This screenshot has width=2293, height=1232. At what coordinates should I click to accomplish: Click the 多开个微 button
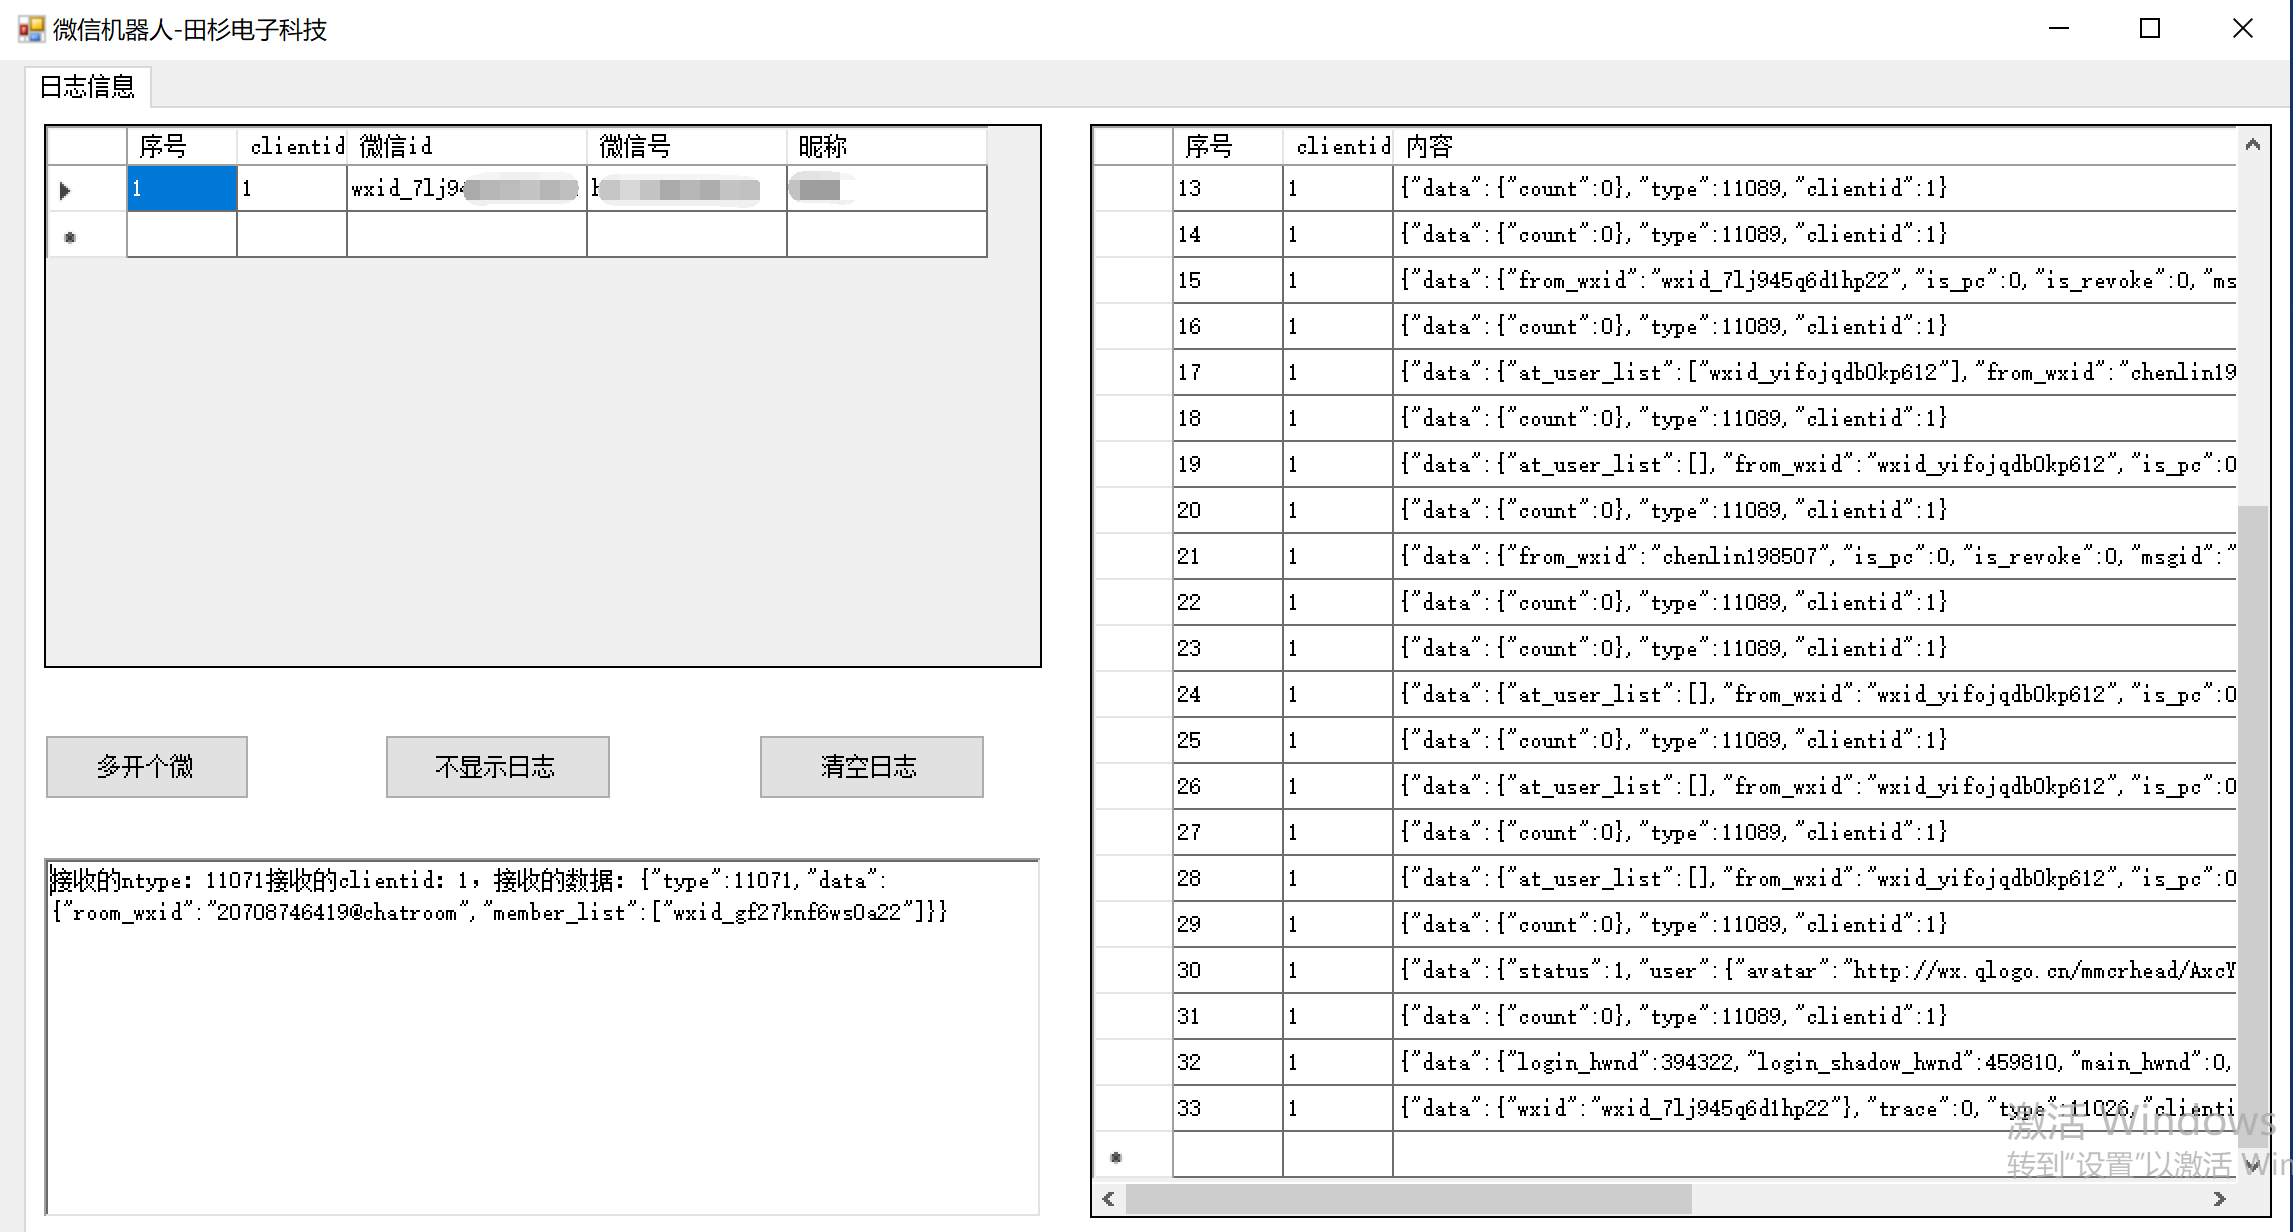coord(146,767)
